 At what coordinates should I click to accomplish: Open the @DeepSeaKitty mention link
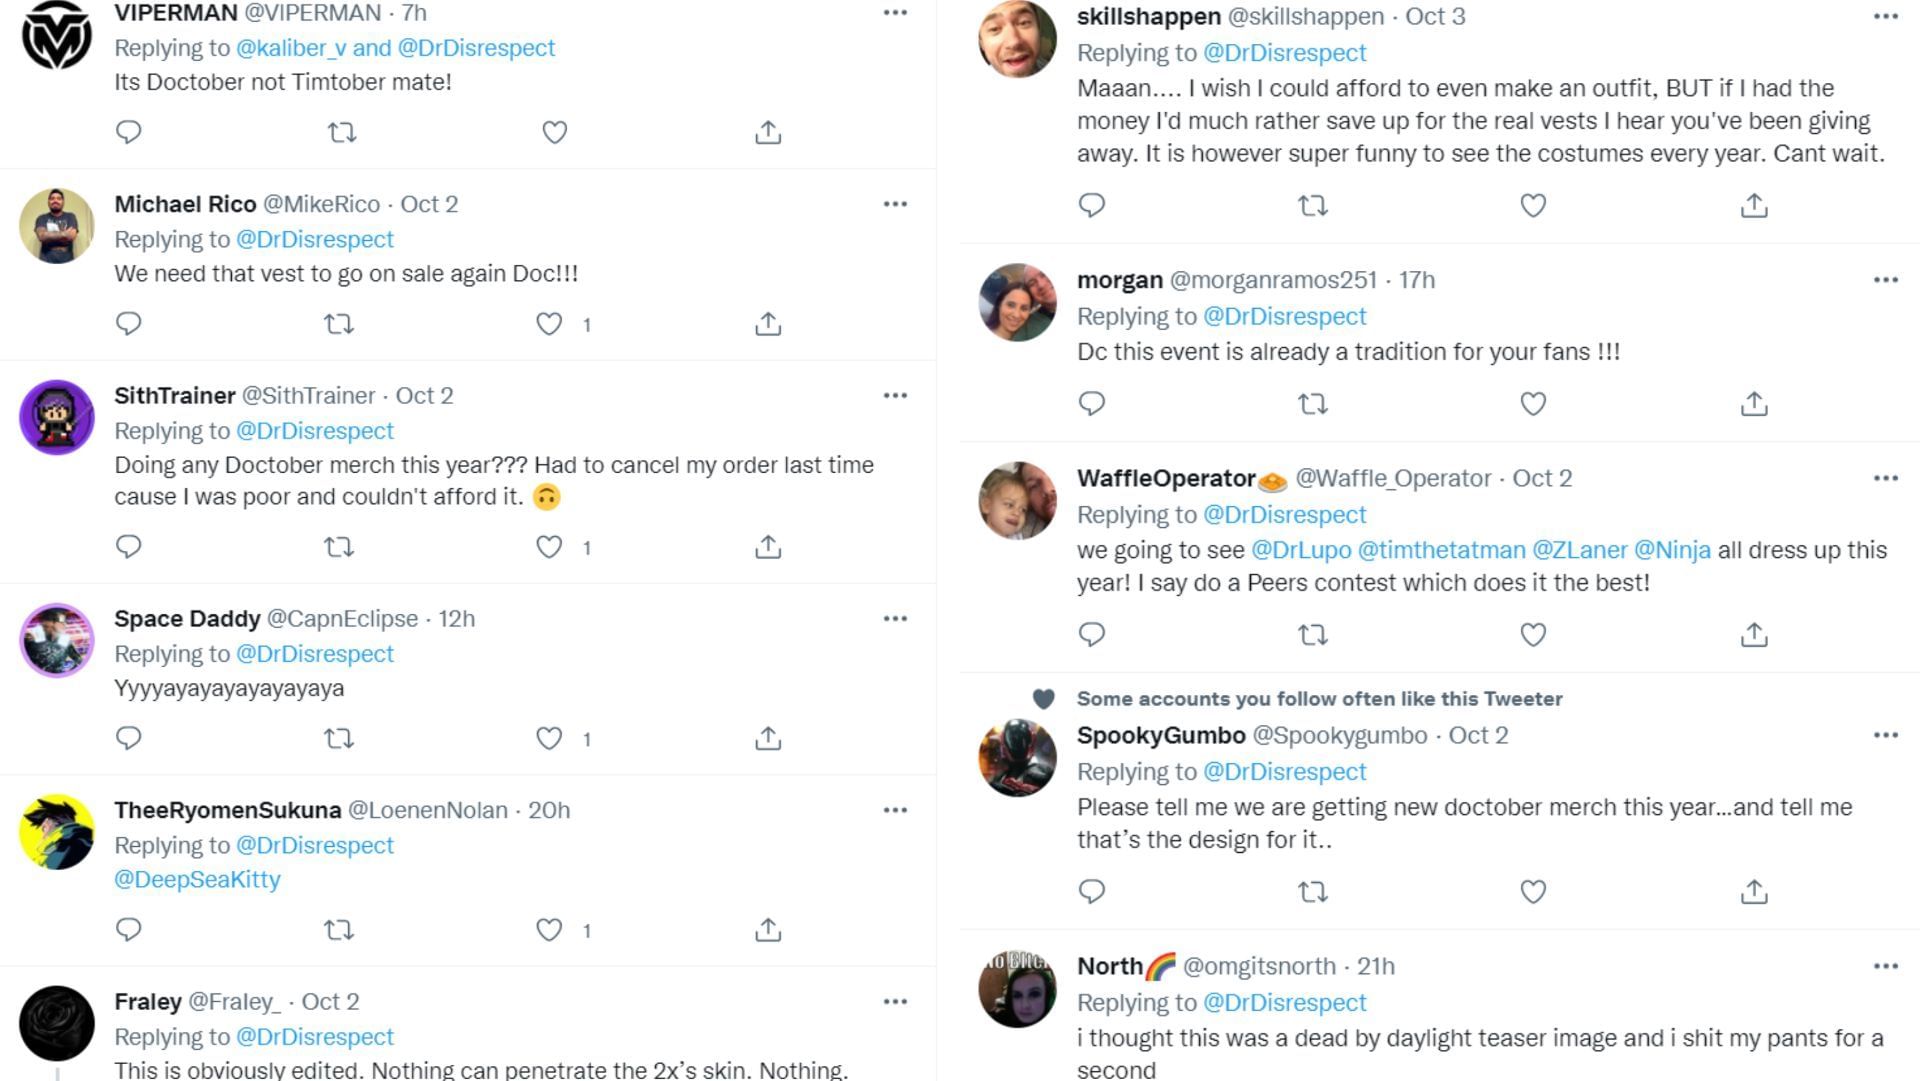coord(197,879)
